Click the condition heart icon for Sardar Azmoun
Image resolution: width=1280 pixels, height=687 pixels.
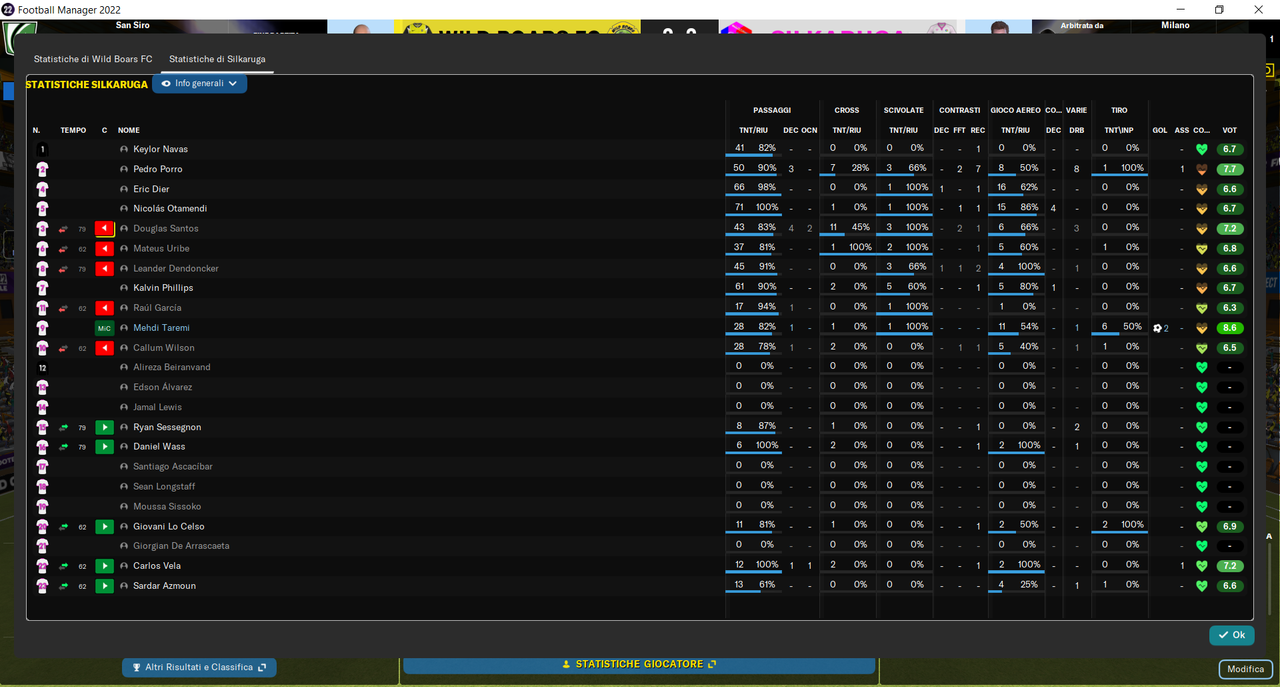(1201, 586)
